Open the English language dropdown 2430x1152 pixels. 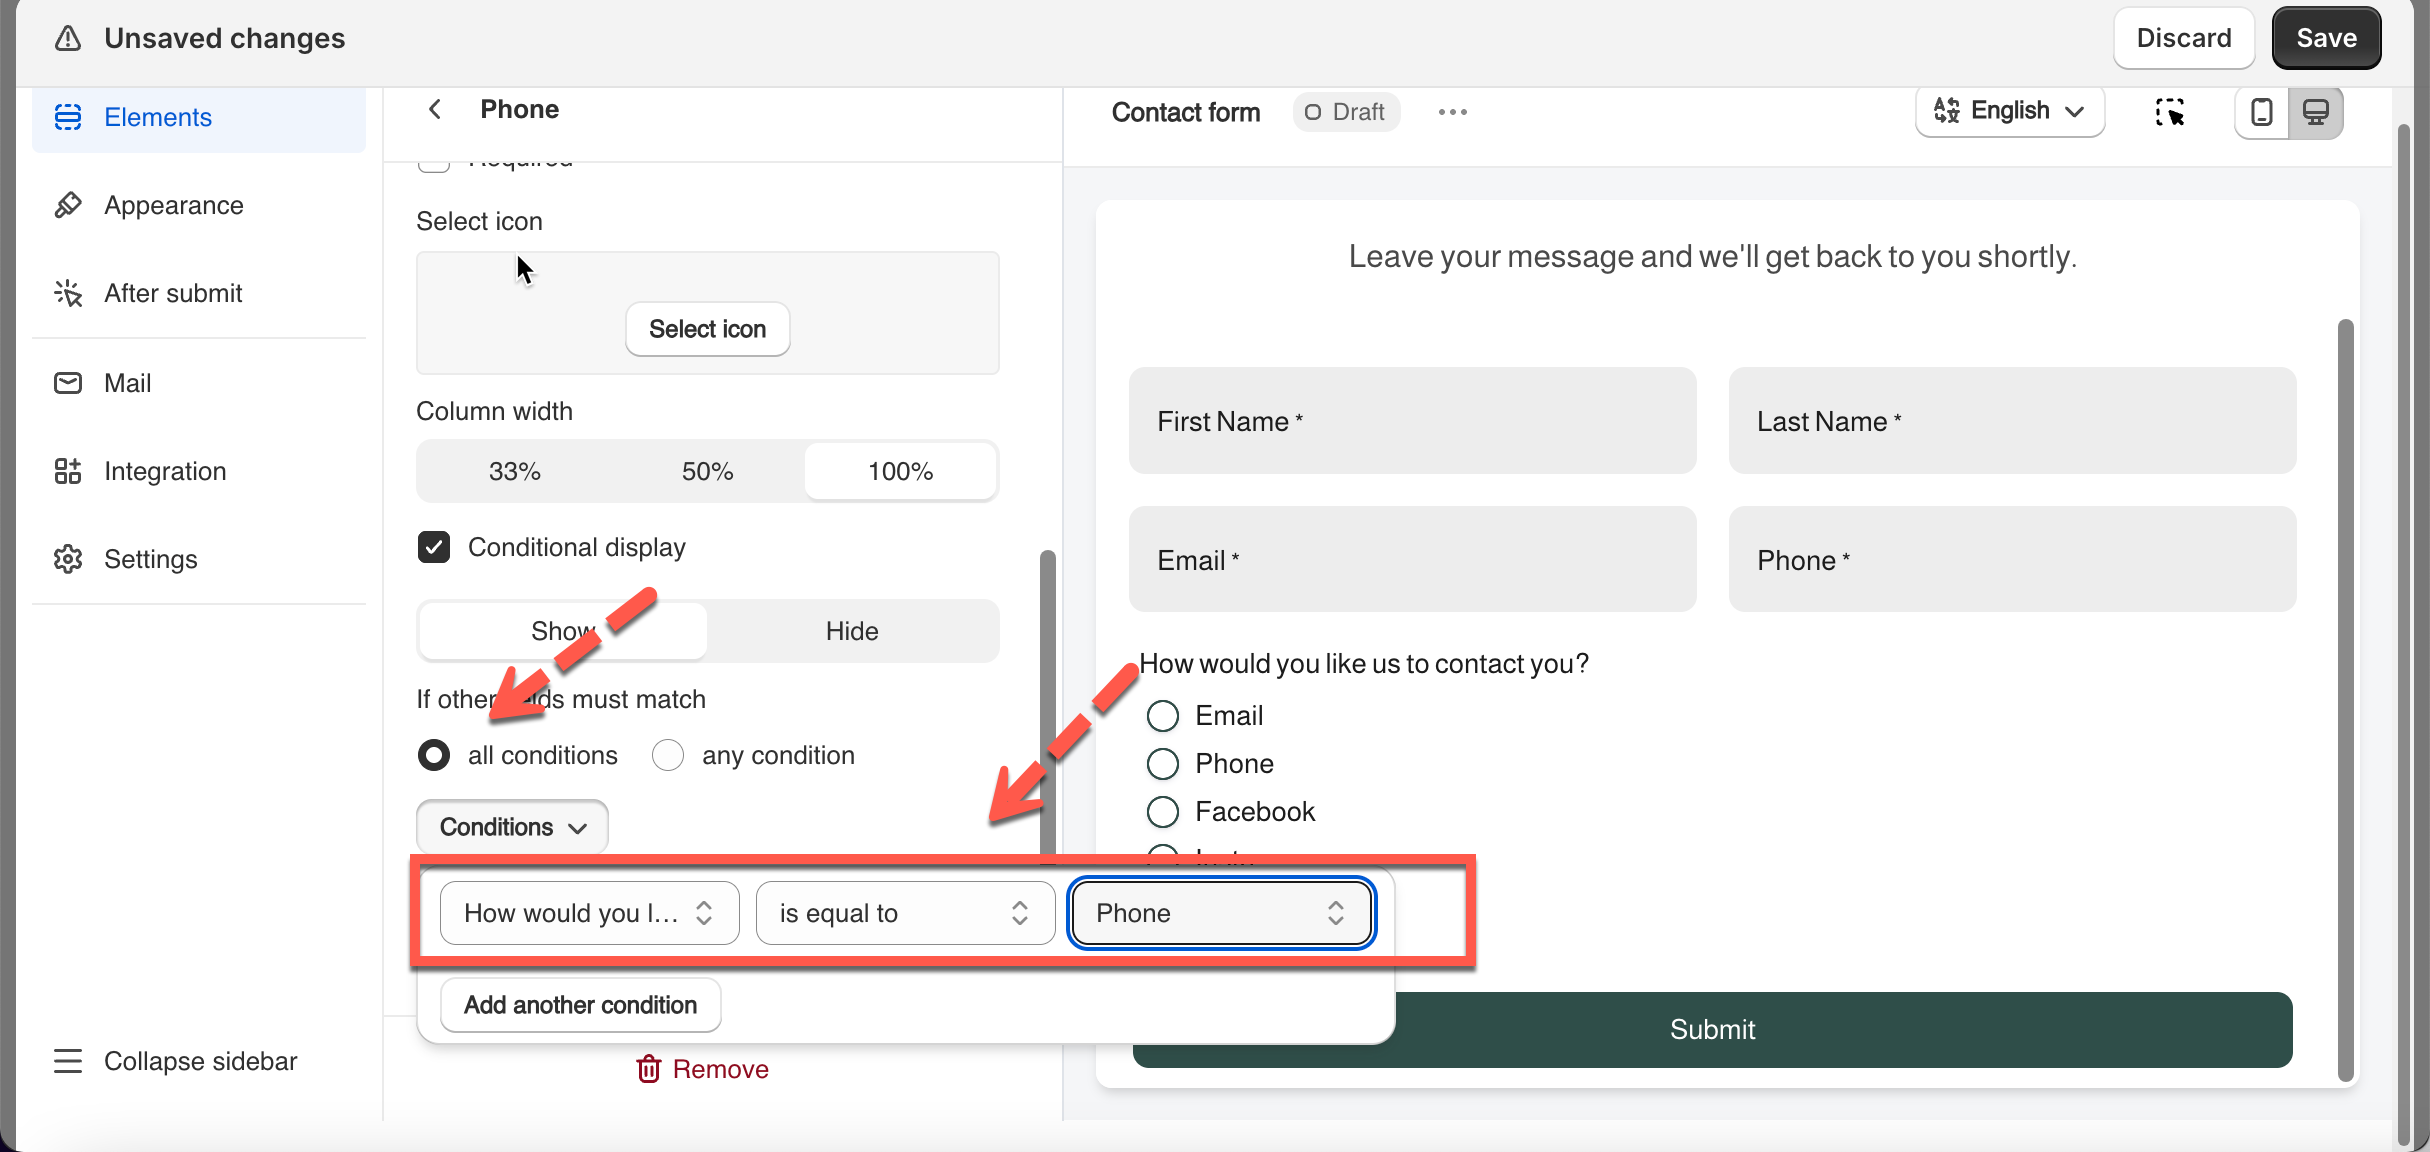tap(2010, 111)
